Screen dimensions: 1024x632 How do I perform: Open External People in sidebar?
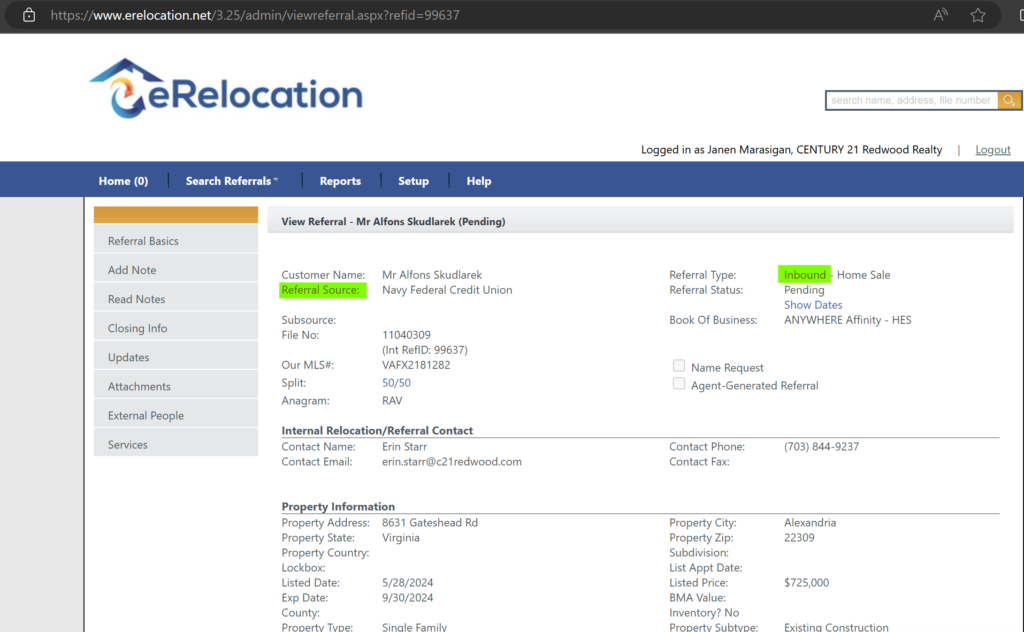pos(176,415)
